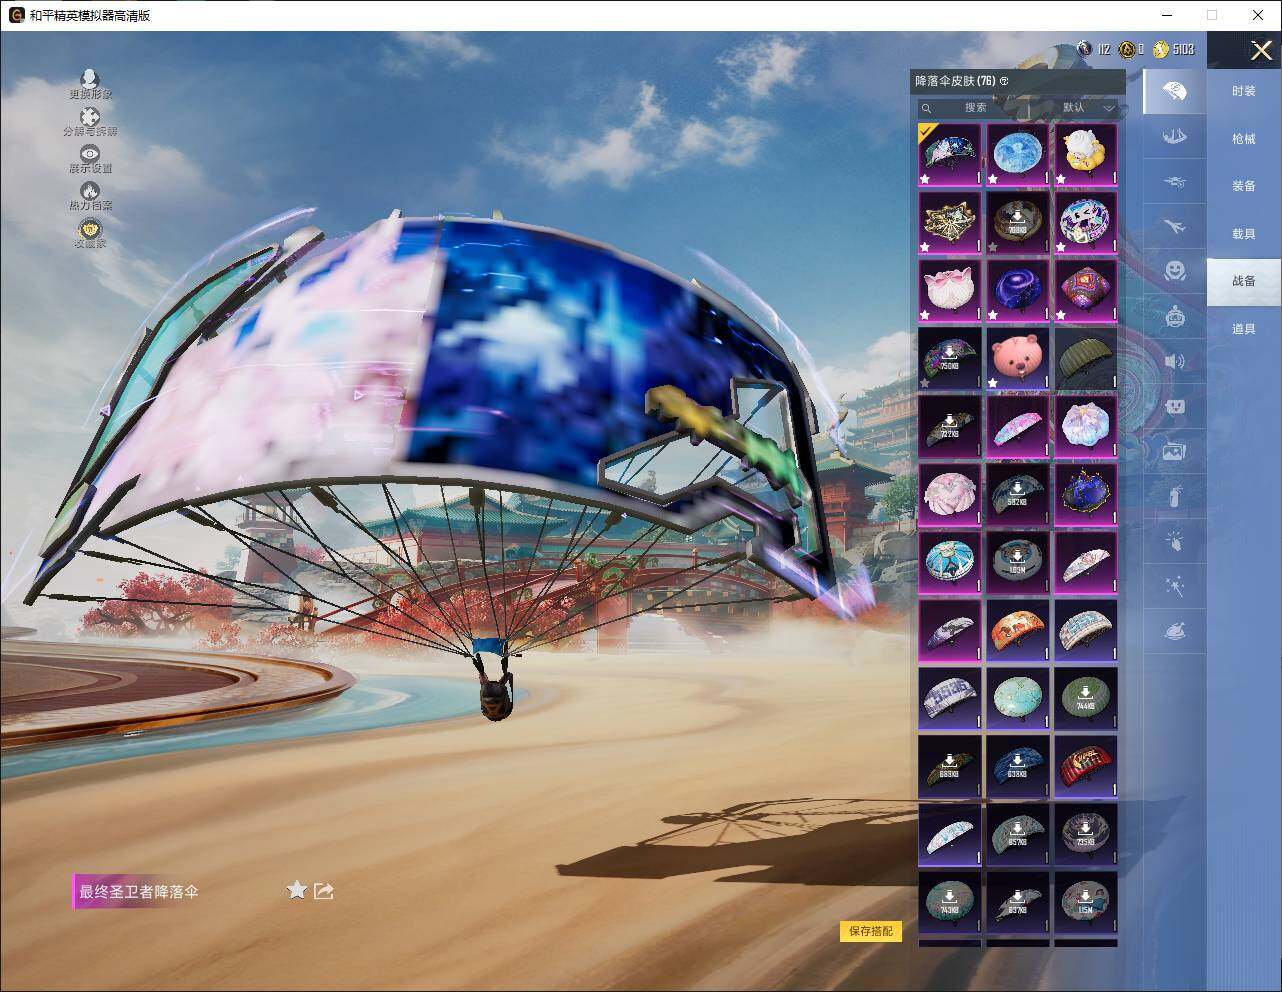Click the share icon beside the parachute name
The image size is (1282, 992).
point(323,890)
